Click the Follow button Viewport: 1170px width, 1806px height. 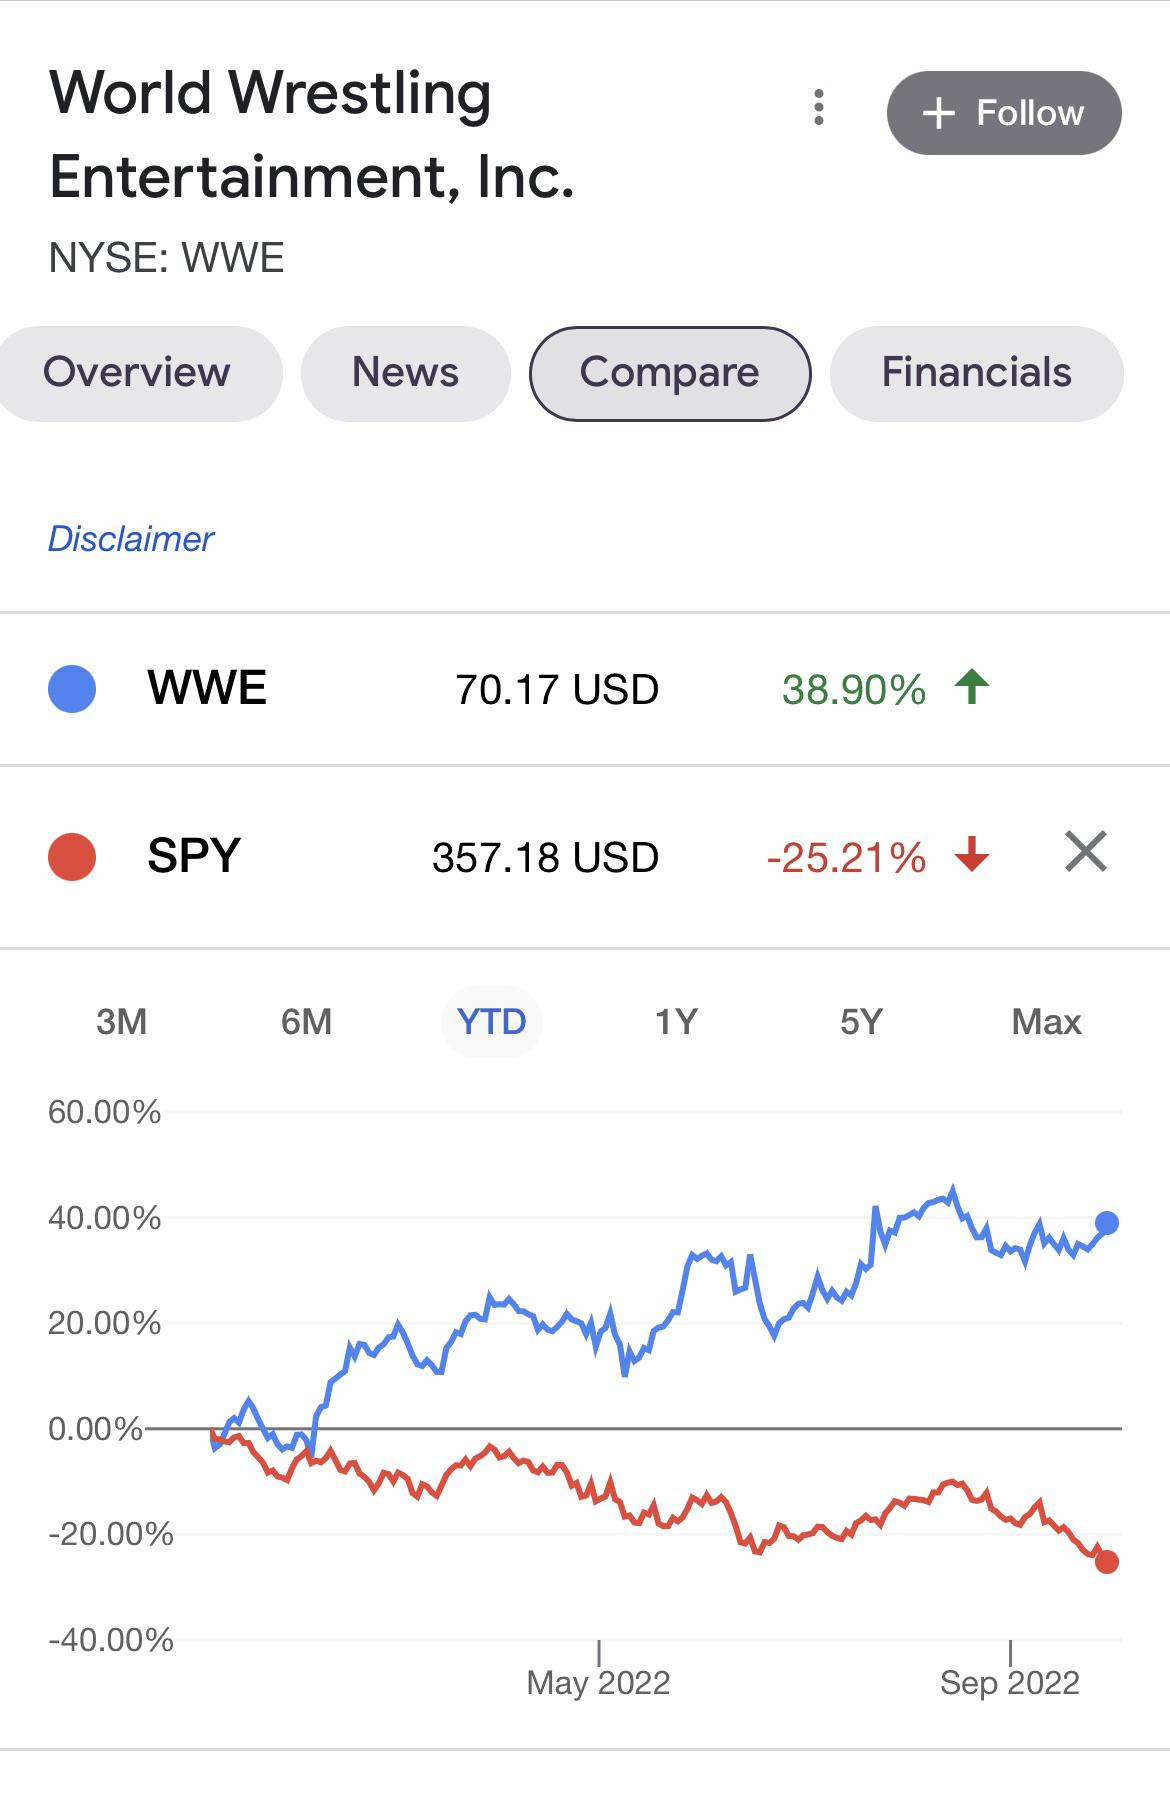click(1004, 113)
